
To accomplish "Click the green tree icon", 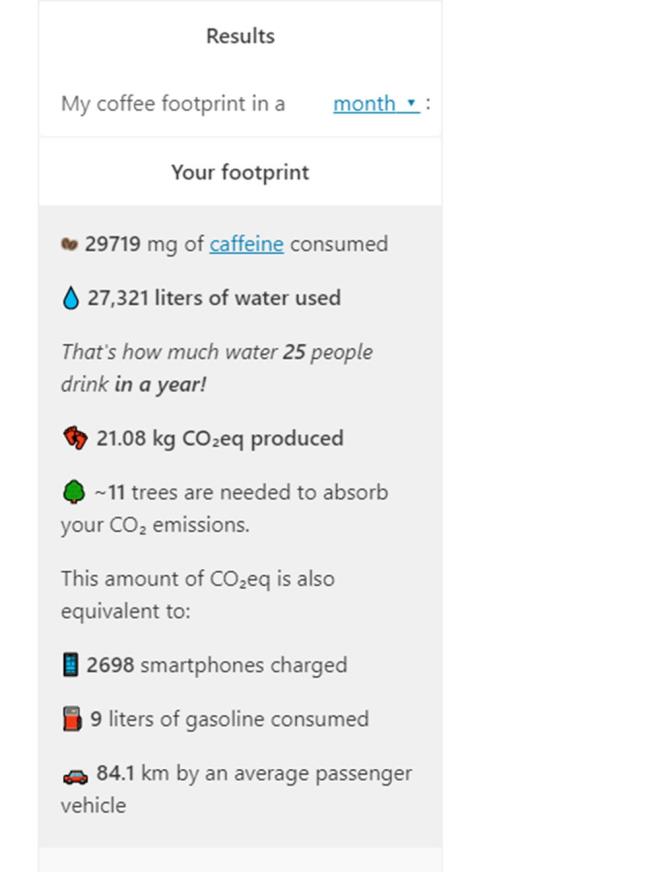I will [74, 492].
